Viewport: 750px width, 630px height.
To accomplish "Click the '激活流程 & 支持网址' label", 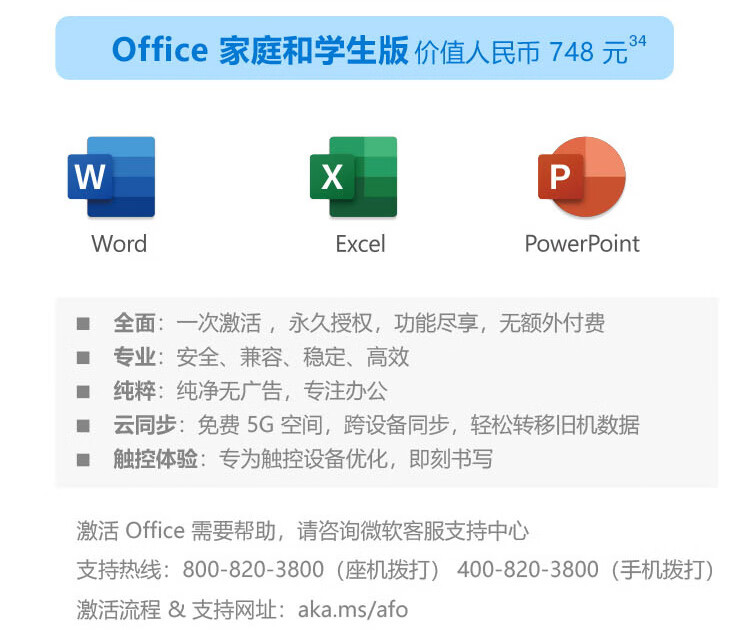I will (x=176, y=610).
